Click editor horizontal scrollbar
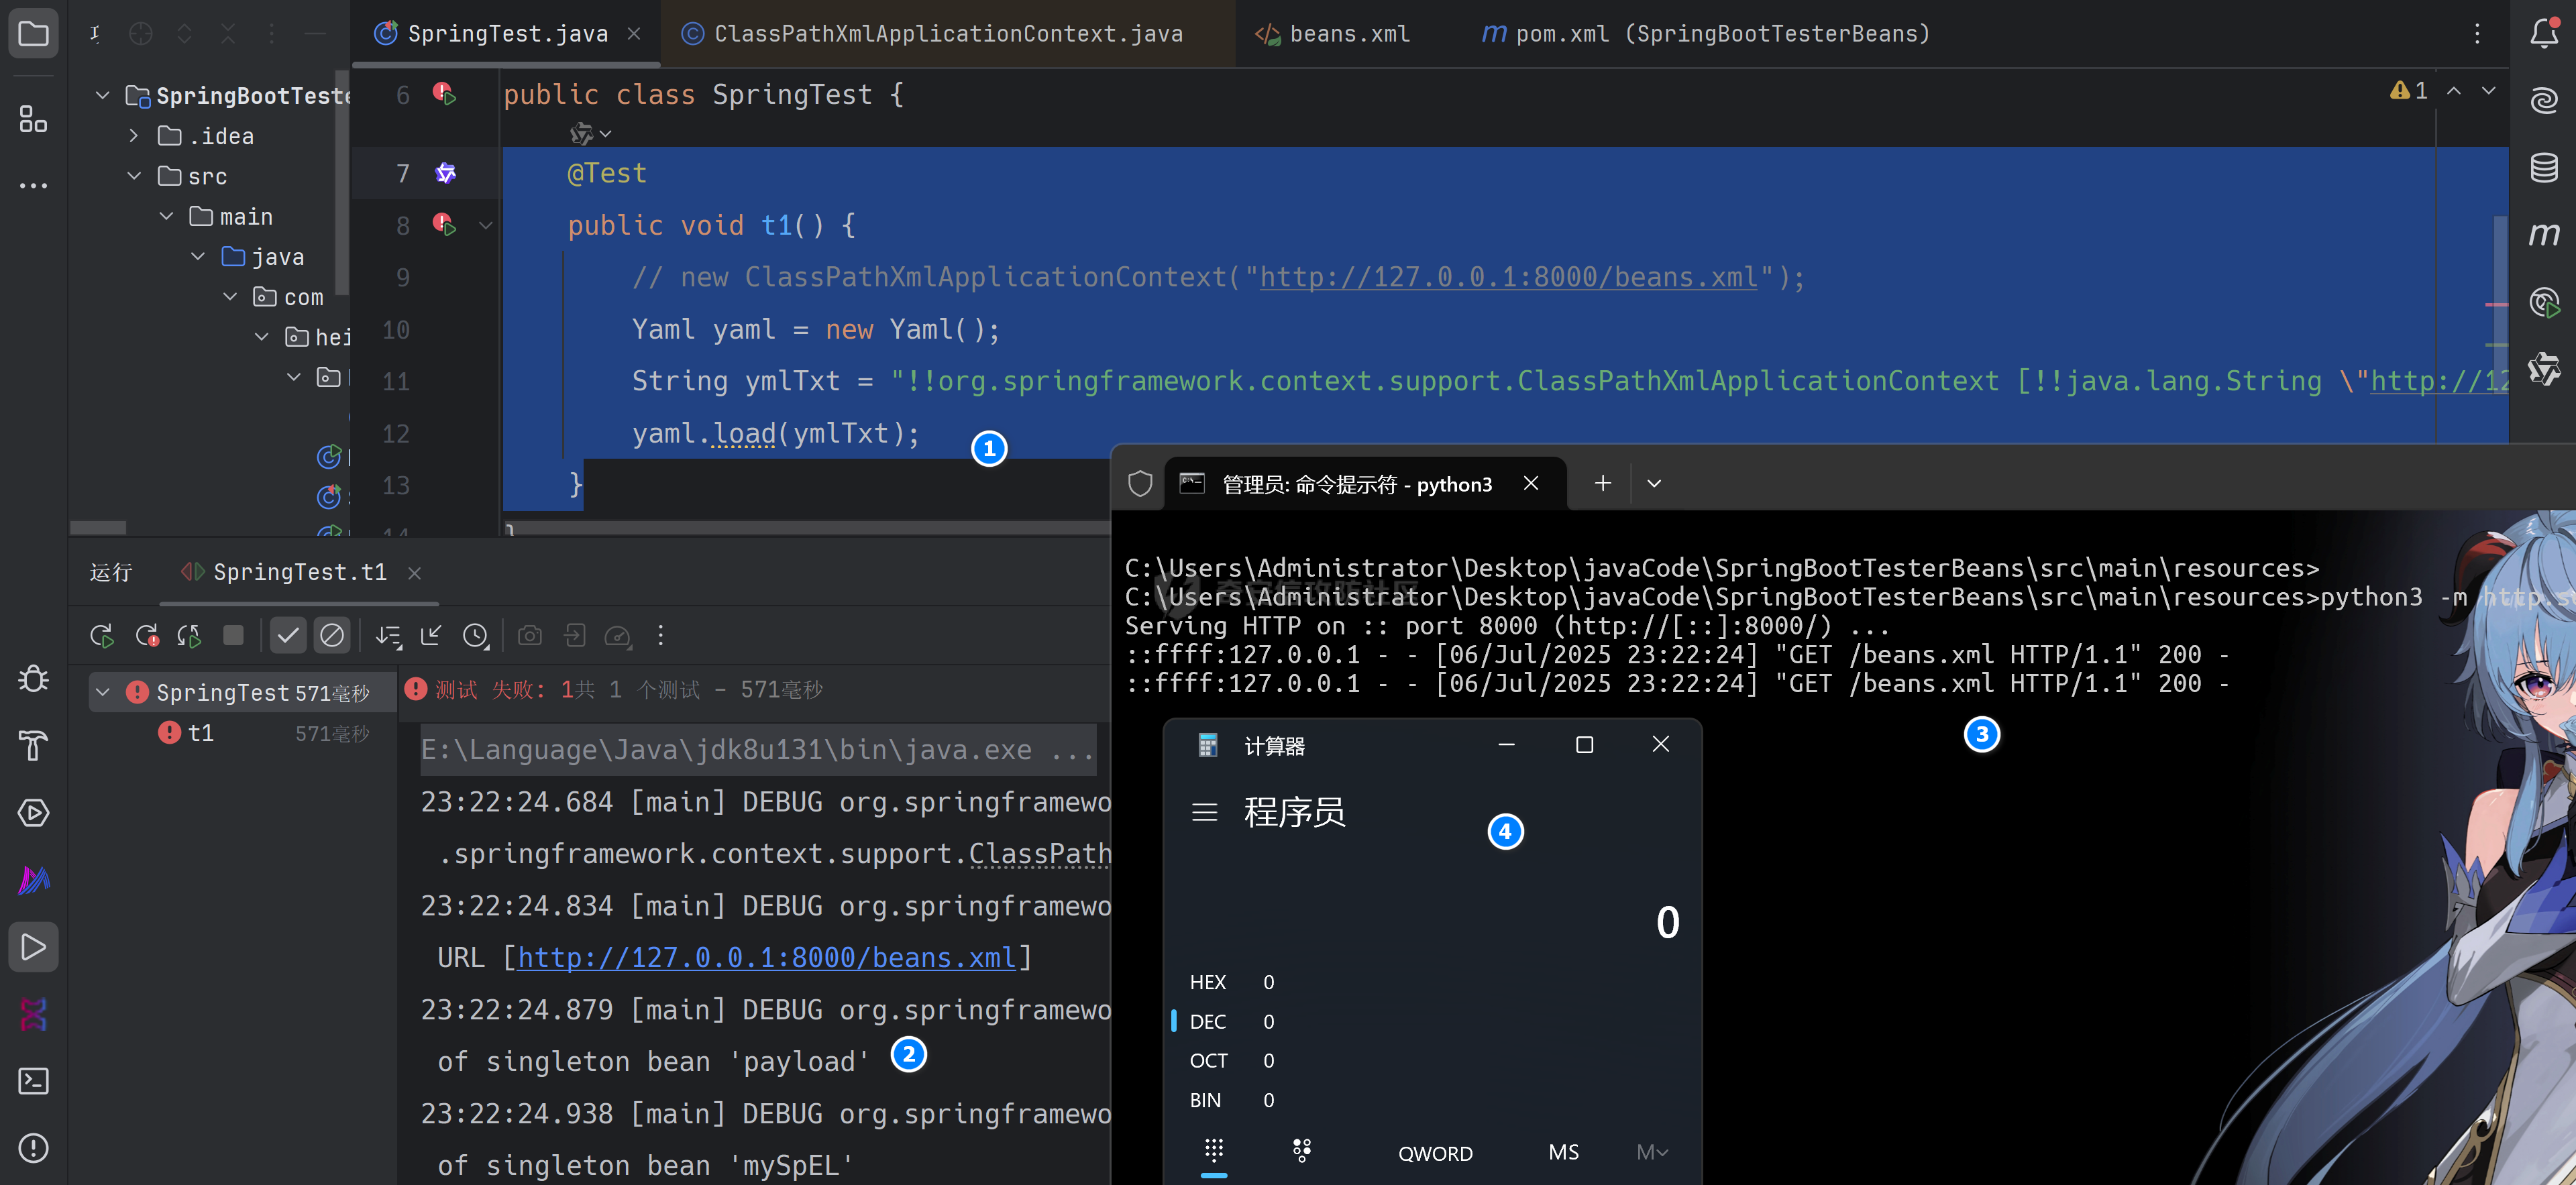 (806, 527)
